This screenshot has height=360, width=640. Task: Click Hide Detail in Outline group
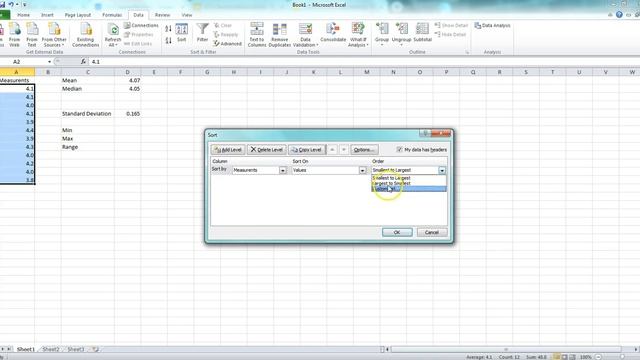coord(450,35)
